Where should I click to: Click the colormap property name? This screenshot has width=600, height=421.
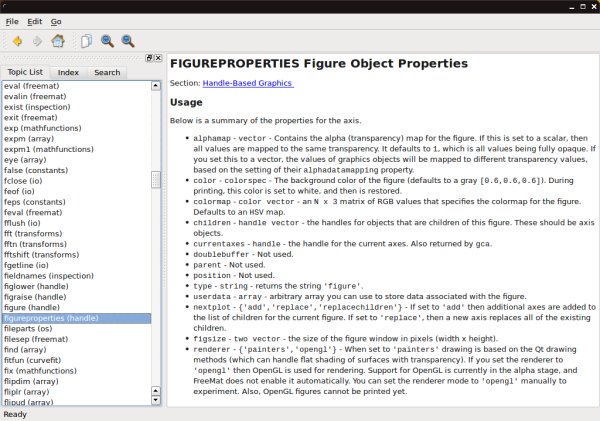pyautogui.click(x=212, y=202)
